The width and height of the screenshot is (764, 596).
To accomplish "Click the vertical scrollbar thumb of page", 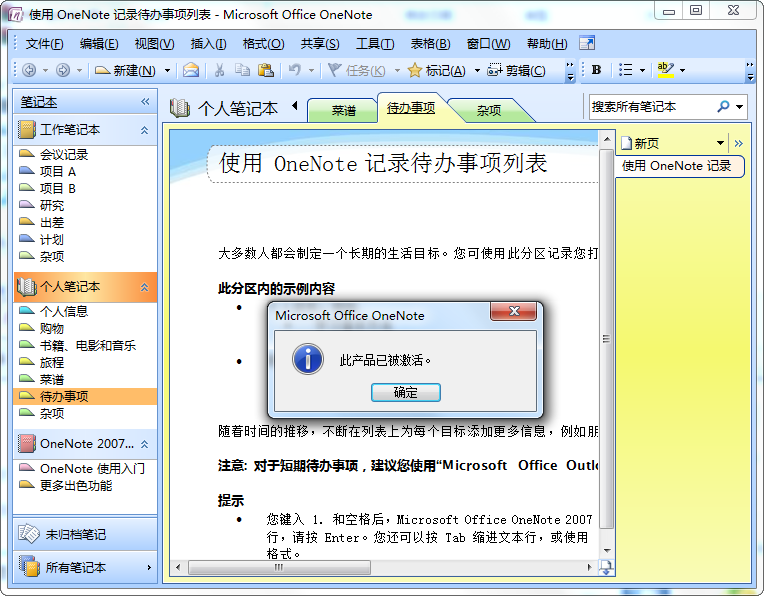I will [607, 339].
